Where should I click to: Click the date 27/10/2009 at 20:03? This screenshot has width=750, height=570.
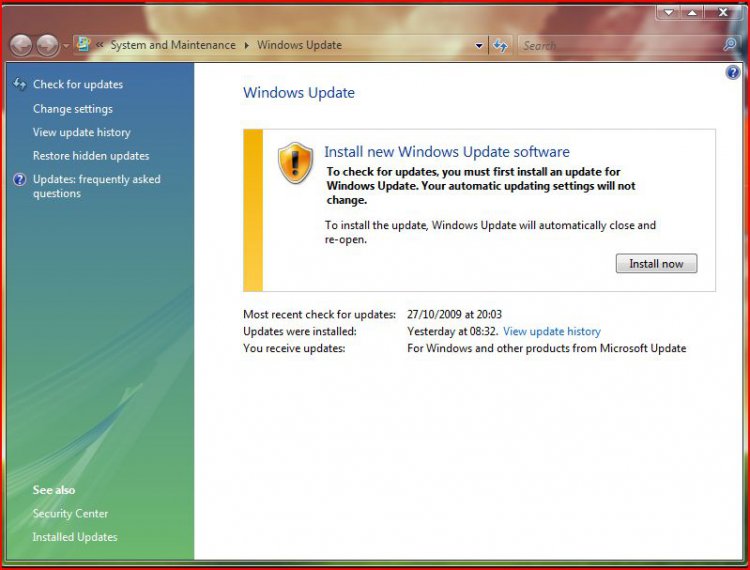point(454,315)
